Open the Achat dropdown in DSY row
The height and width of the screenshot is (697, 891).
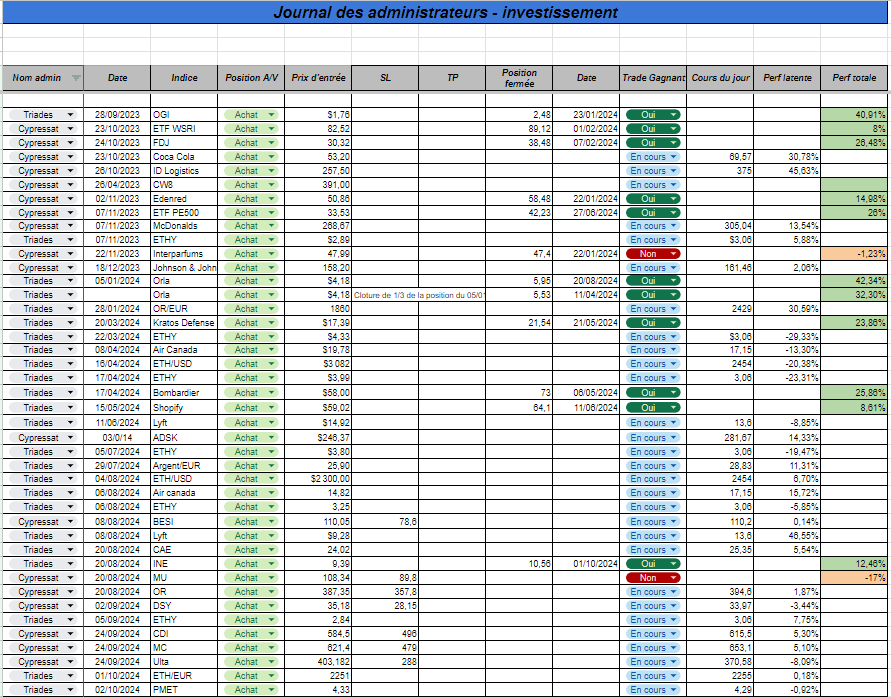tap(251, 606)
